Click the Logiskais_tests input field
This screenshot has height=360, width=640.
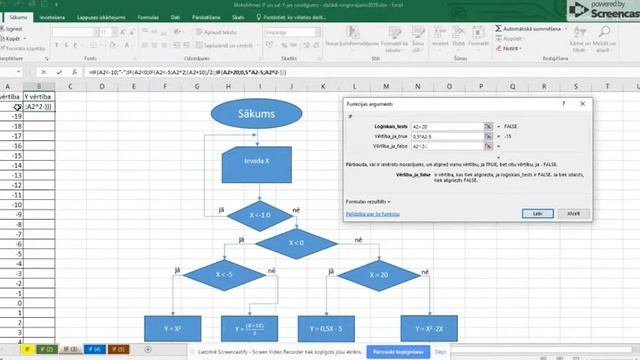point(447,127)
